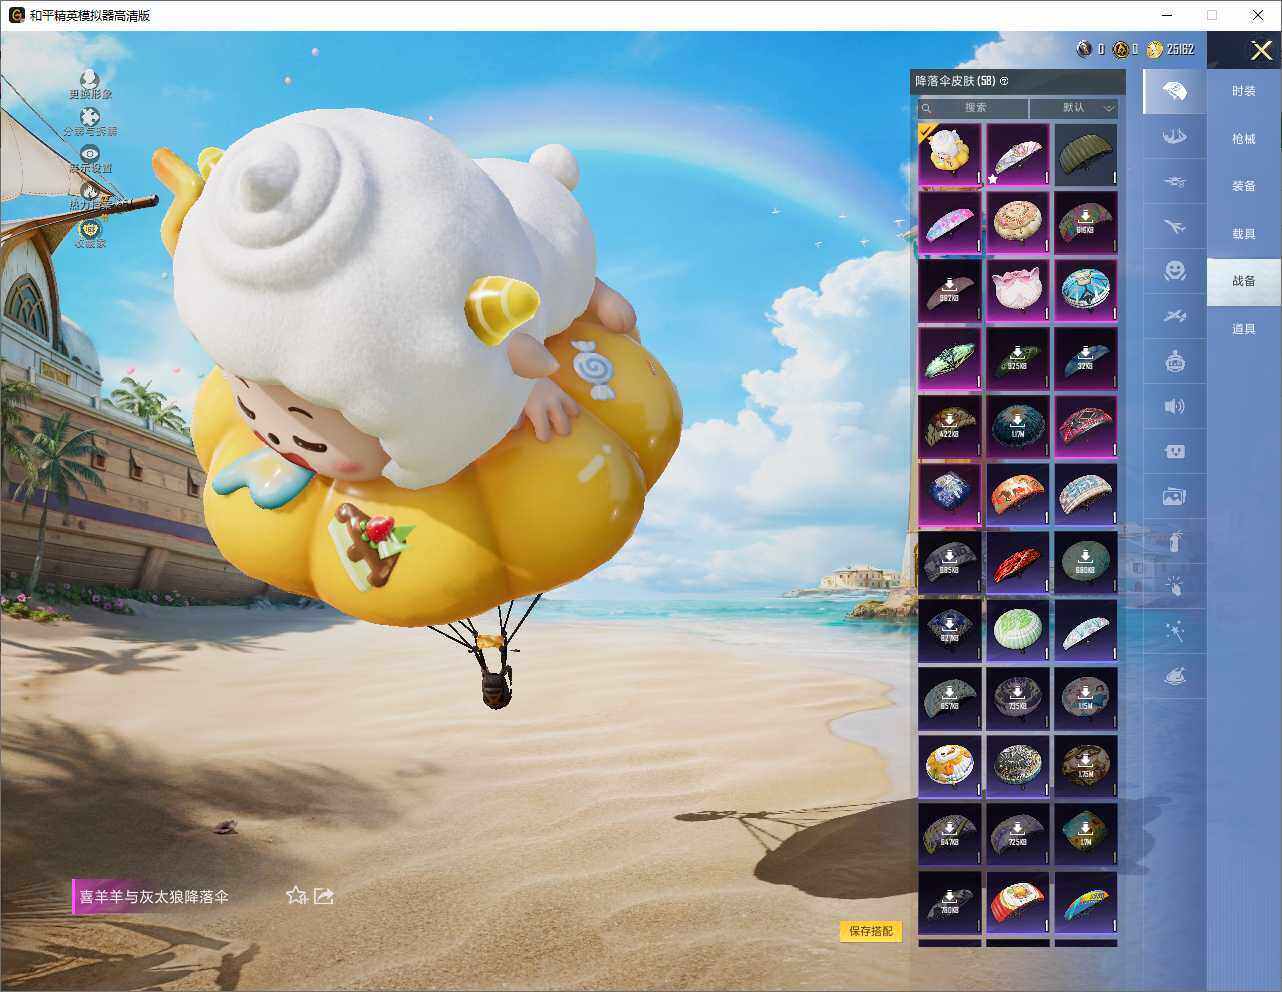1282x992 pixels.
Task: Select the green-white round parachute thumbnail
Action: point(1018,631)
